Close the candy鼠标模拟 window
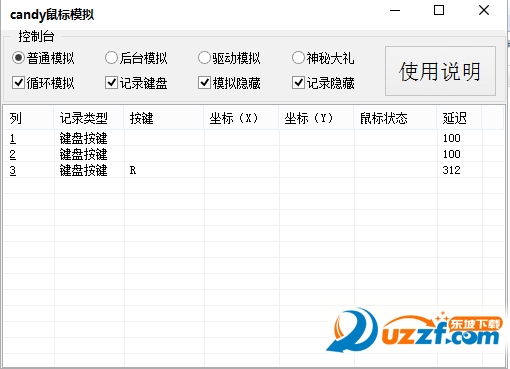Screen dimensions: 510x369 484,10
